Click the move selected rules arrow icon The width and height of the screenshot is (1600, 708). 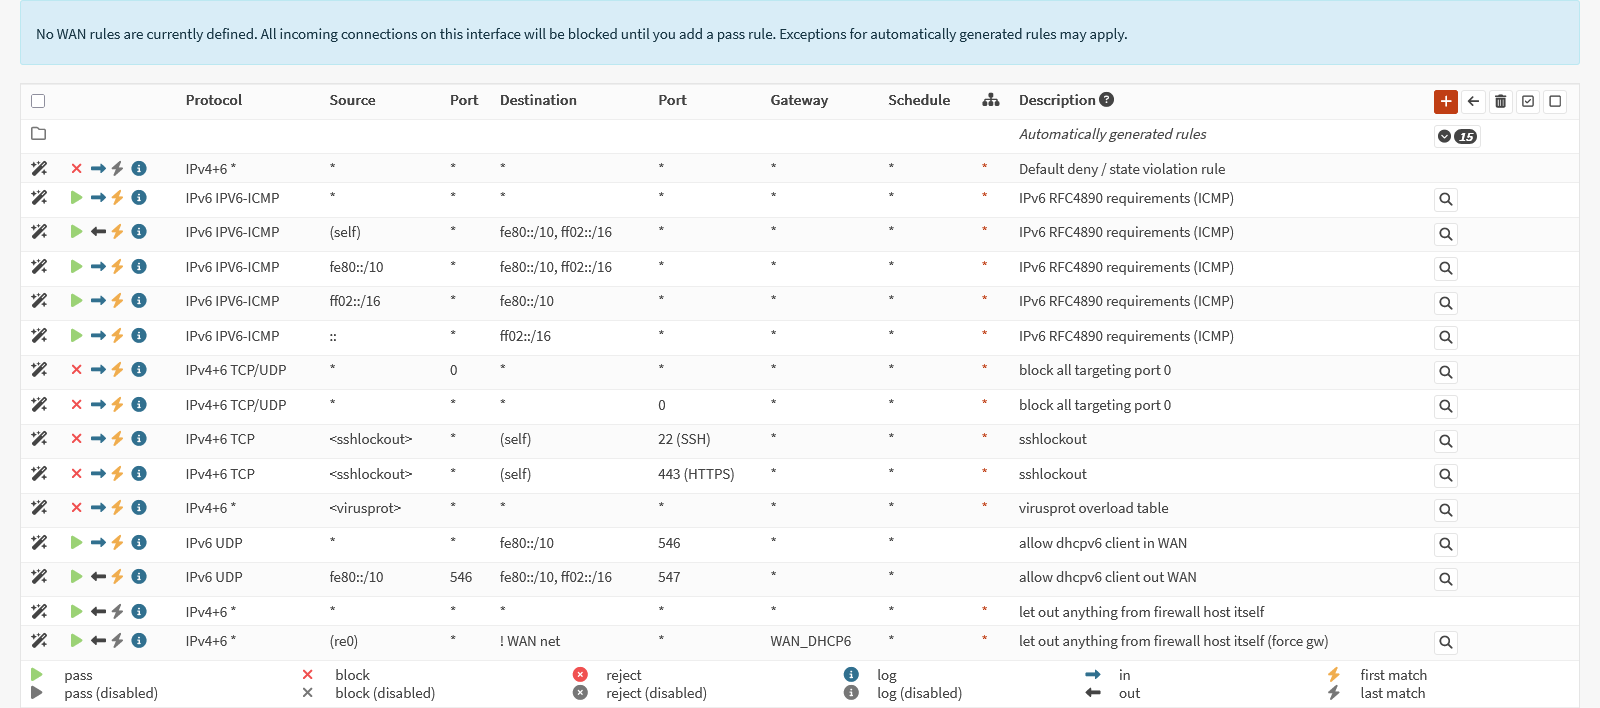pos(1473,101)
